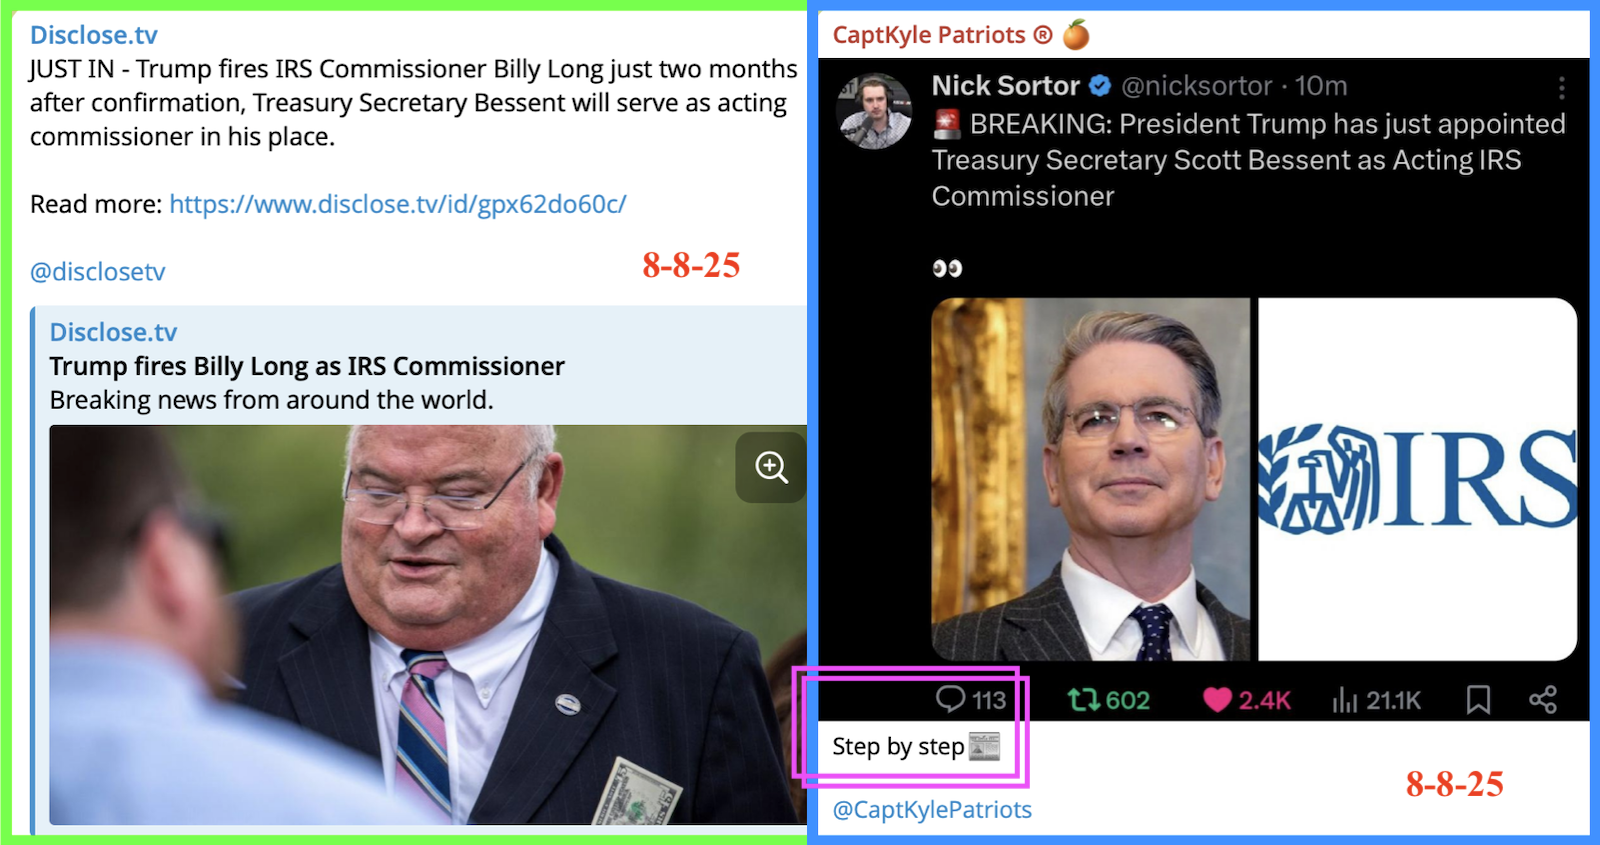Open the disclose.tv article URL link
The width and height of the screenshot is (1600, 845).
[x=398, y=204]
